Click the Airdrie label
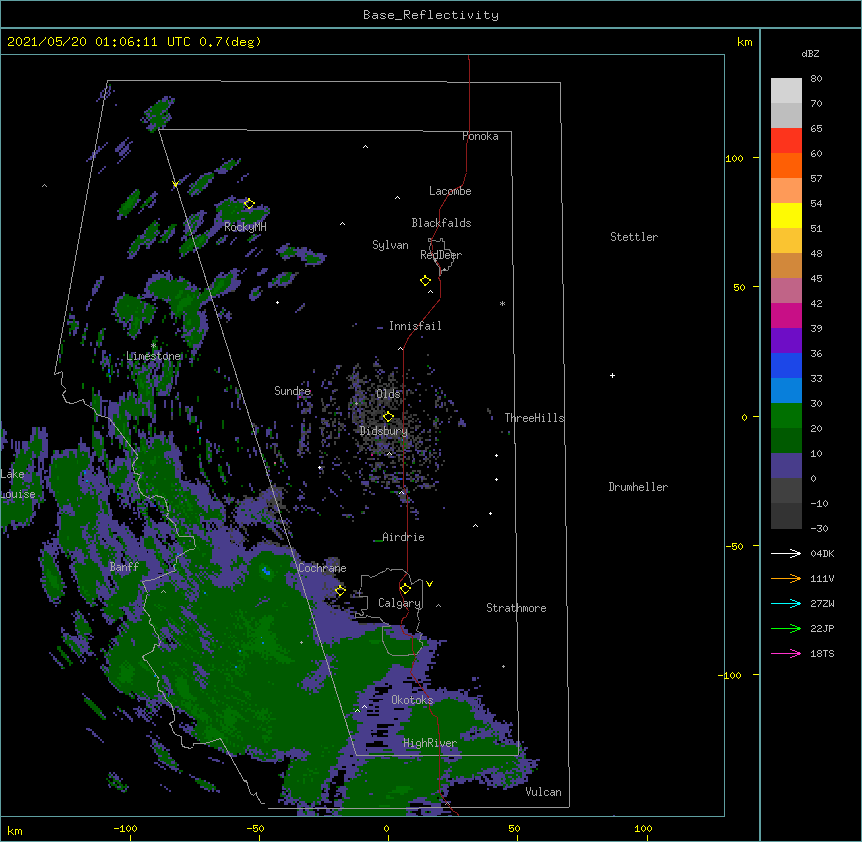Image resolution: width=862 pixels, height=842 pixels. tap(404, 537)
